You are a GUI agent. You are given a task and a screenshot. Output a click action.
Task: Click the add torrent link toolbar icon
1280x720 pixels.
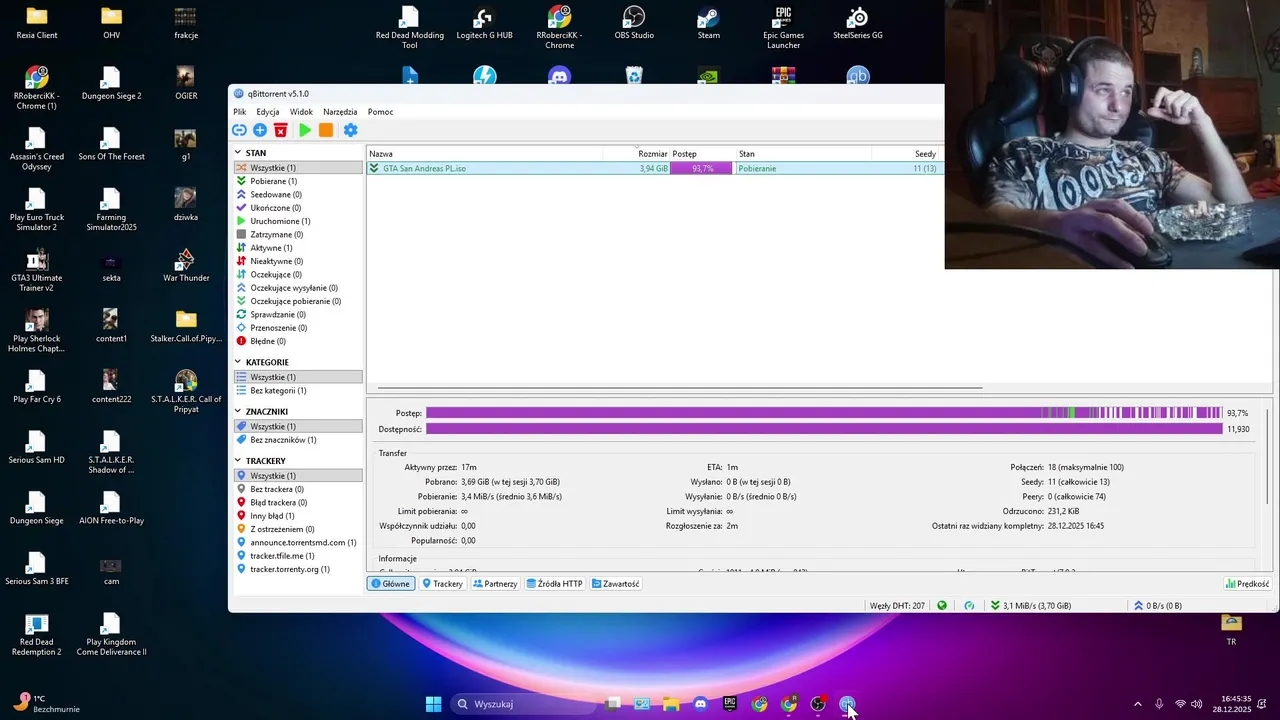pyautogui.click(x=239, y=130)
